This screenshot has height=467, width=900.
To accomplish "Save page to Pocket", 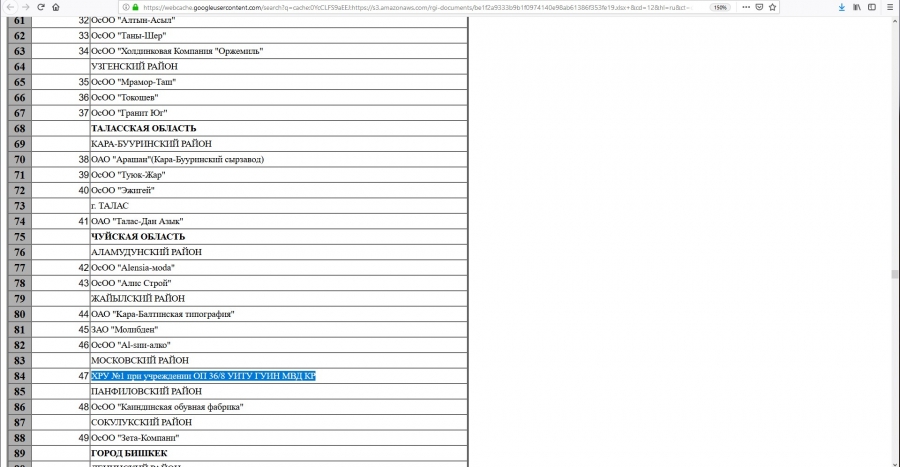I will 759,7.
